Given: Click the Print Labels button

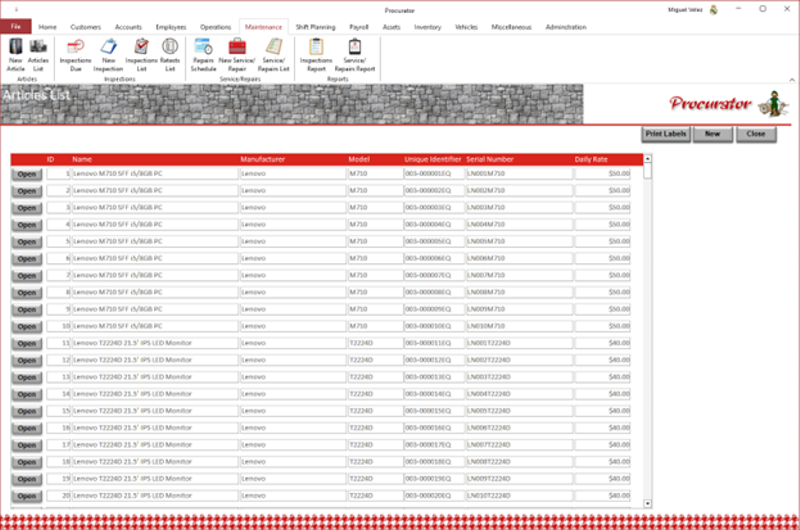Looking at the screenshot, I should [x=665, y=133].
